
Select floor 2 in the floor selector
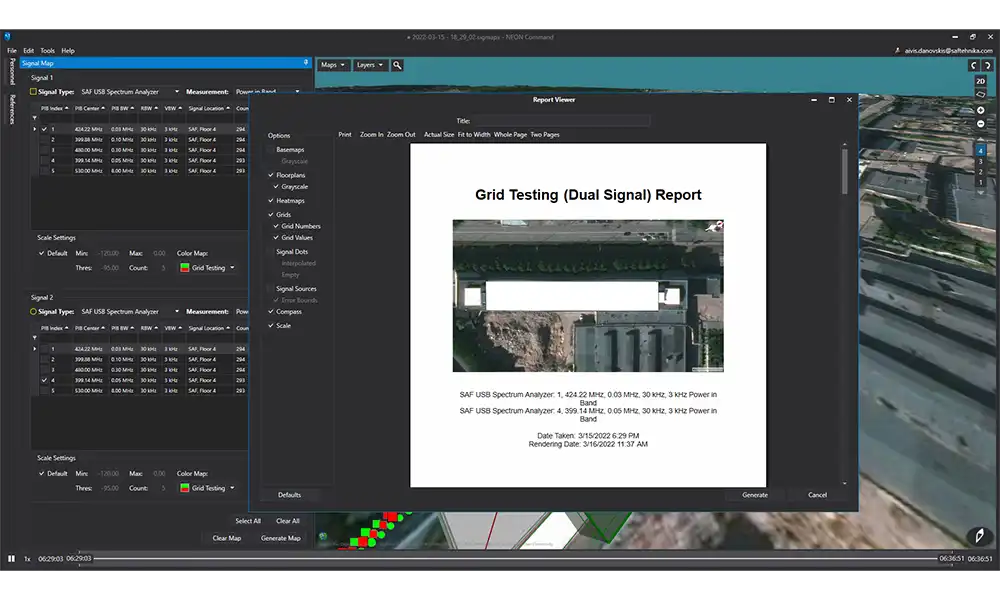point(981,172)
